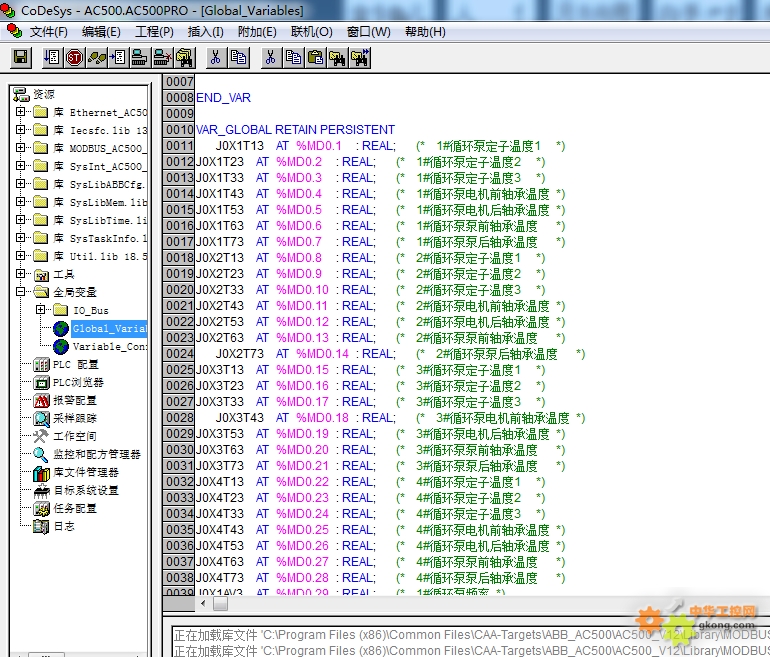Select 库 SysLibABBCfg tree item
Viewport: 770px width, 657px height.
pyautogui.click(x=100, y=184)
